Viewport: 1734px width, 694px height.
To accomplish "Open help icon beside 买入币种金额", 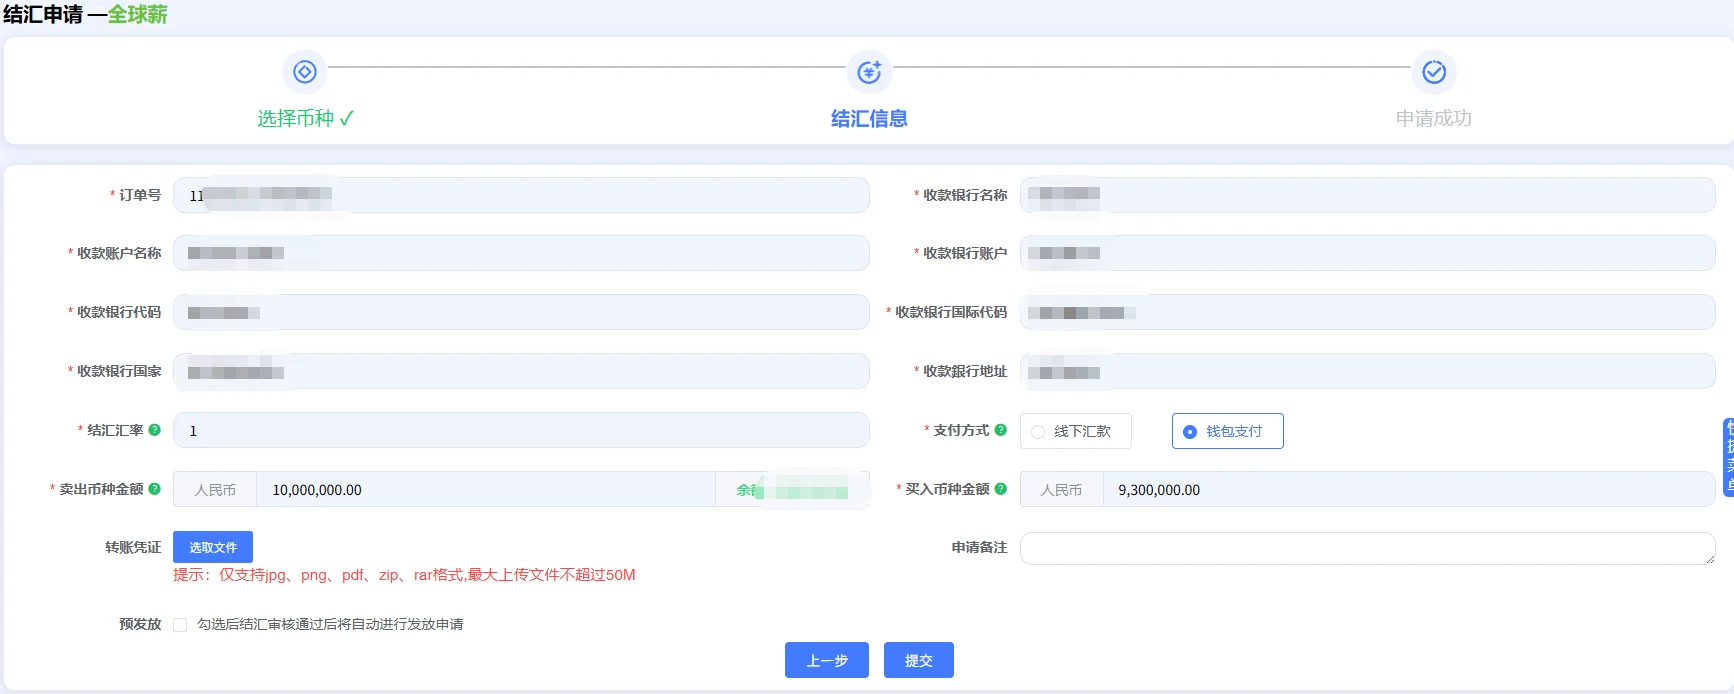I will [1000, 489].
